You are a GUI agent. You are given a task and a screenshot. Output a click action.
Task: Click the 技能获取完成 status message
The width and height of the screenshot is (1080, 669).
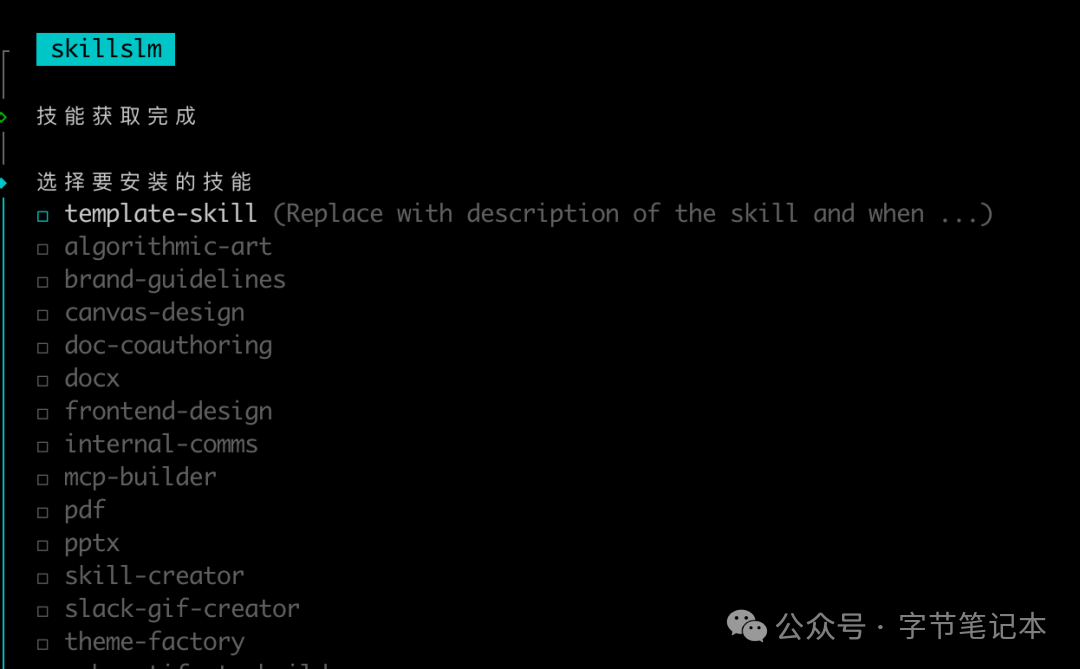click(115, 115)
